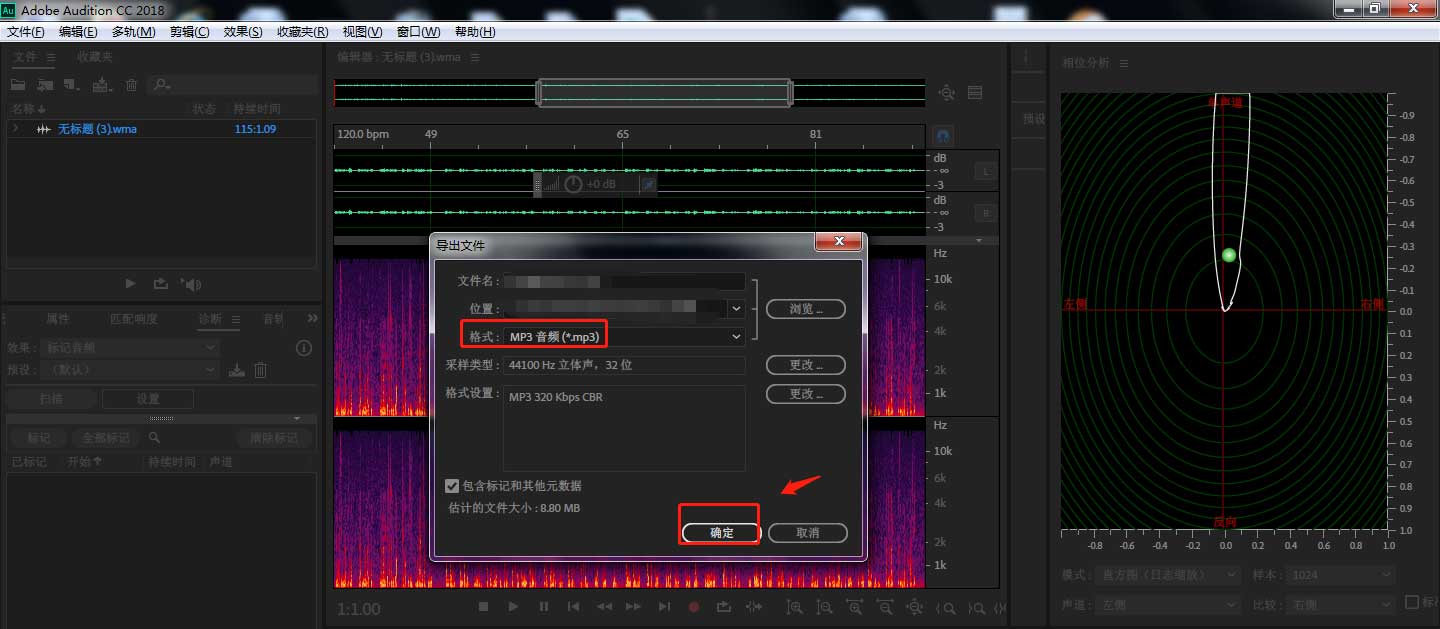
Task: Toggle the auto-play speaker icon in files panel
Action: click(191, 283)
